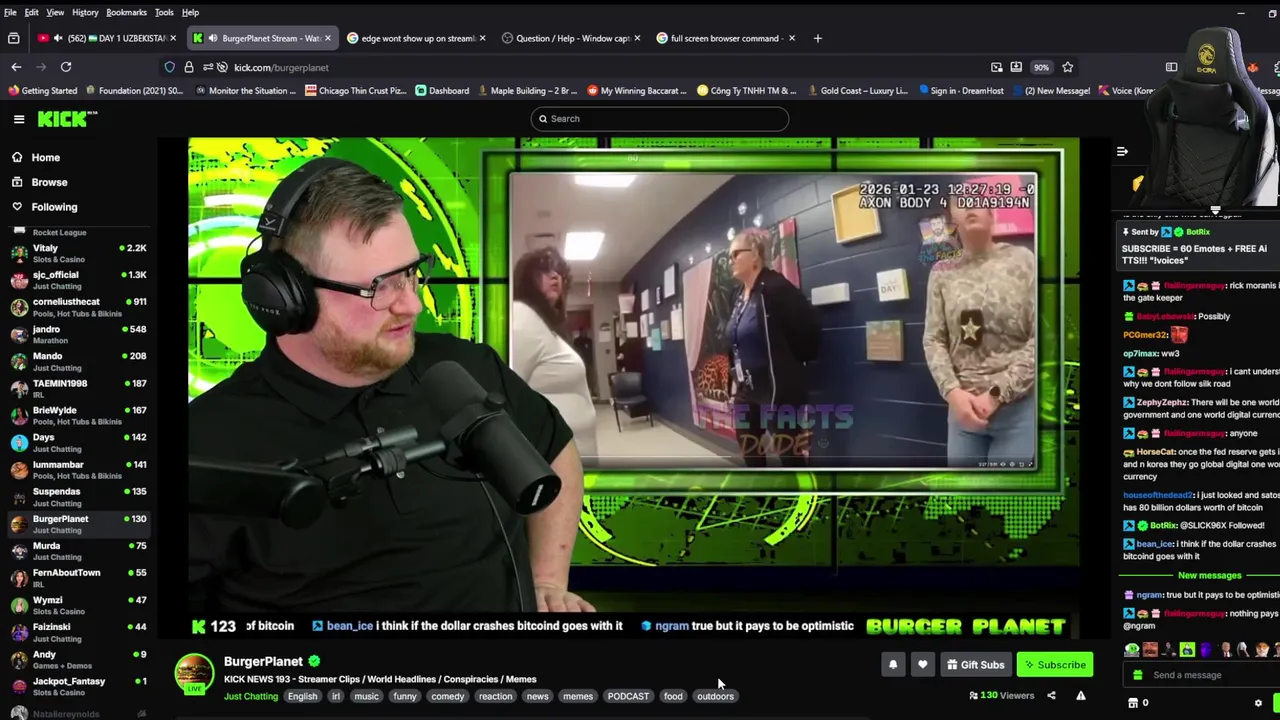Open the File menu
The width and height of the screenshot is (1280, 720).
click(10, 12)
